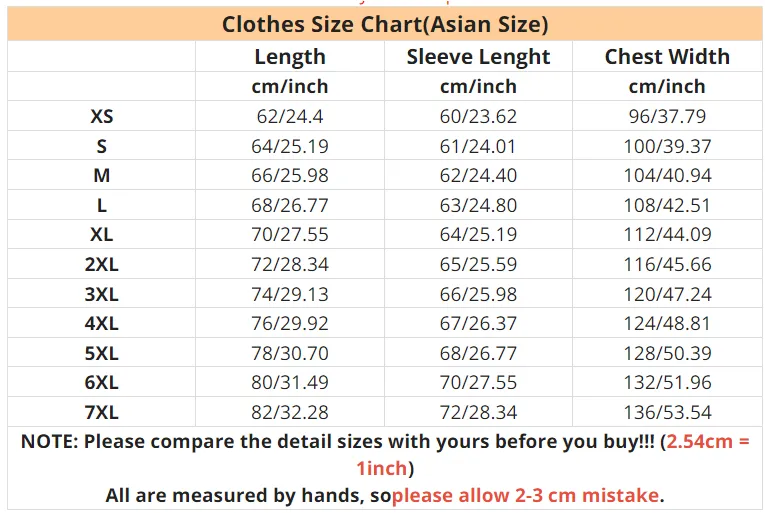Screen dimensions: 765x513
Task: Click the 4XL size row label
Action: click(101, 323)
